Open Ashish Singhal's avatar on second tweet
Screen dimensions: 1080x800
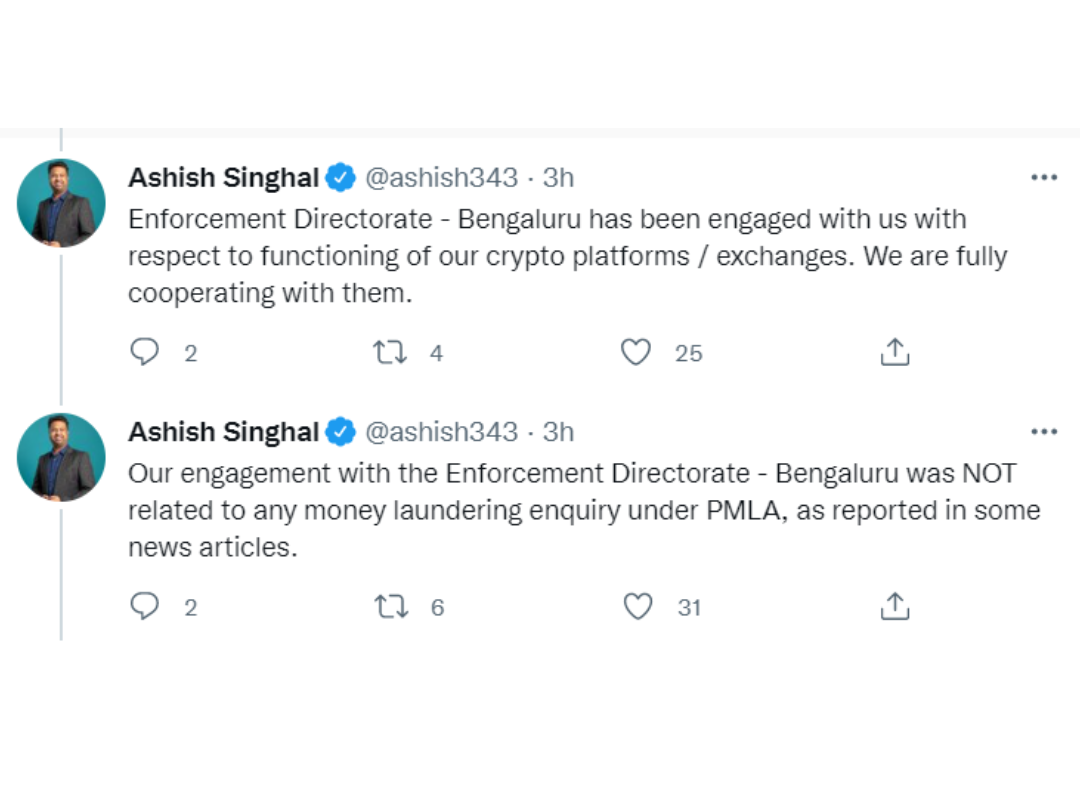(x=61, y=457)
